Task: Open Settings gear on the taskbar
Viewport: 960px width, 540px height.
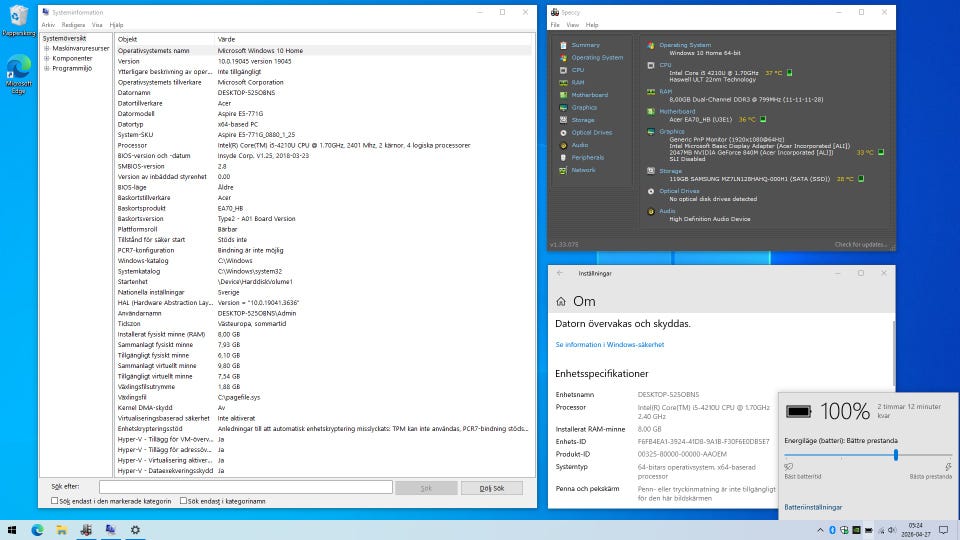Action: (135, 530)
